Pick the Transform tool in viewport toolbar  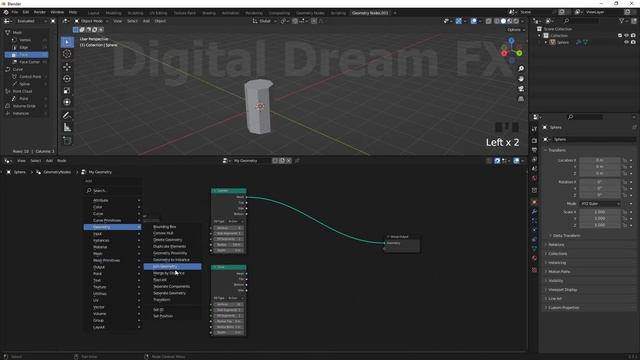[x=67, y=102]
